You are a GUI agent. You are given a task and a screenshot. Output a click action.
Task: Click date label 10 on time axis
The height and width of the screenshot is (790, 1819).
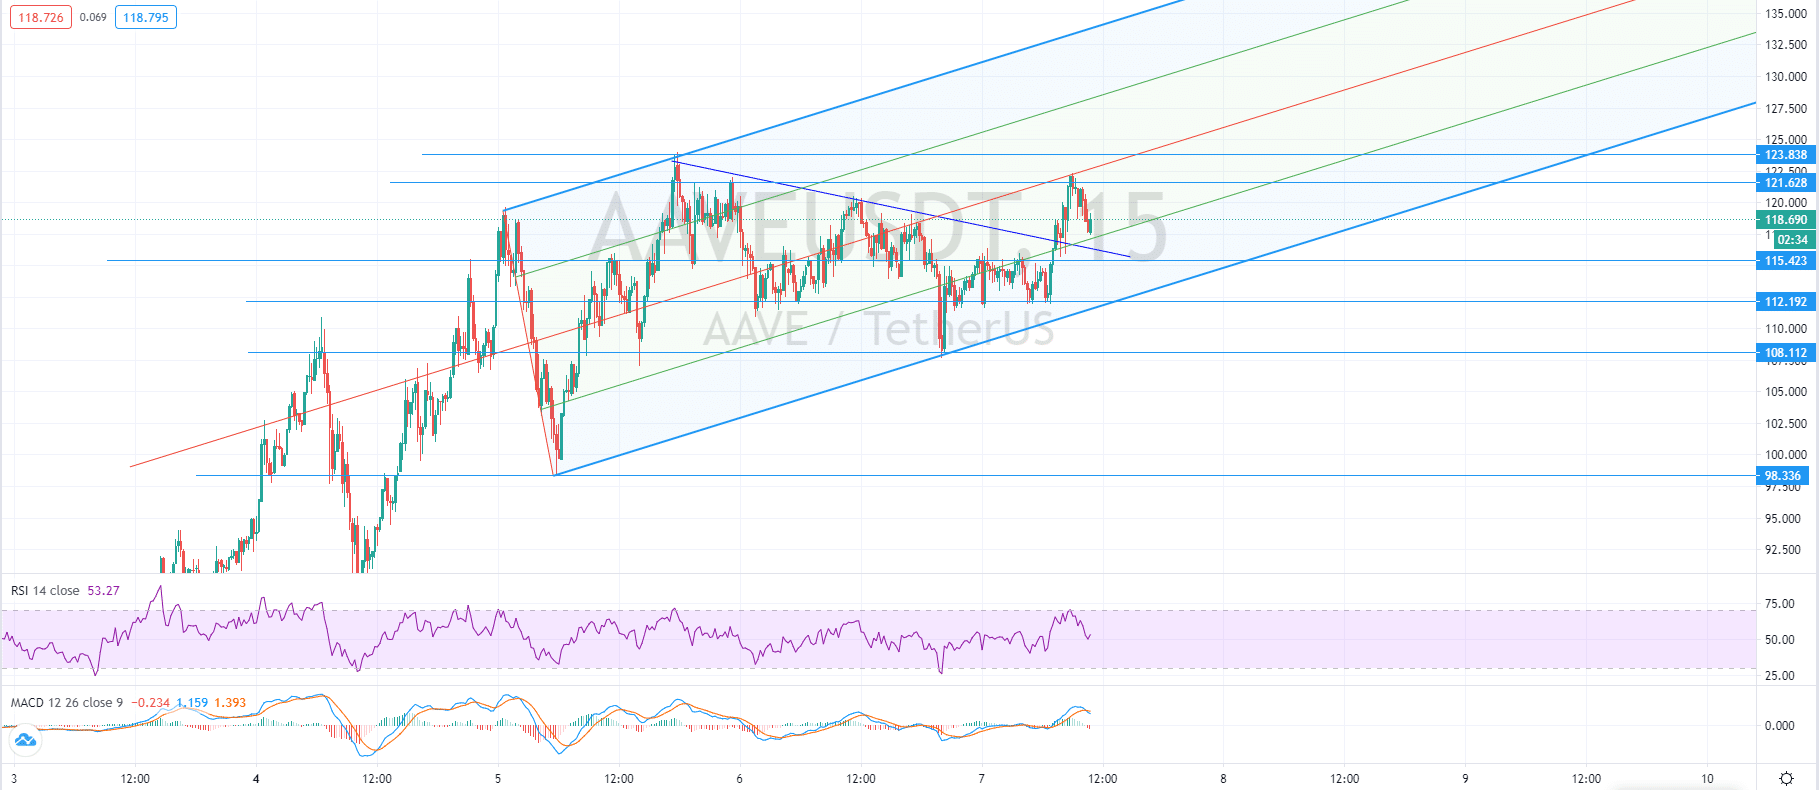tap(1707, 778)
